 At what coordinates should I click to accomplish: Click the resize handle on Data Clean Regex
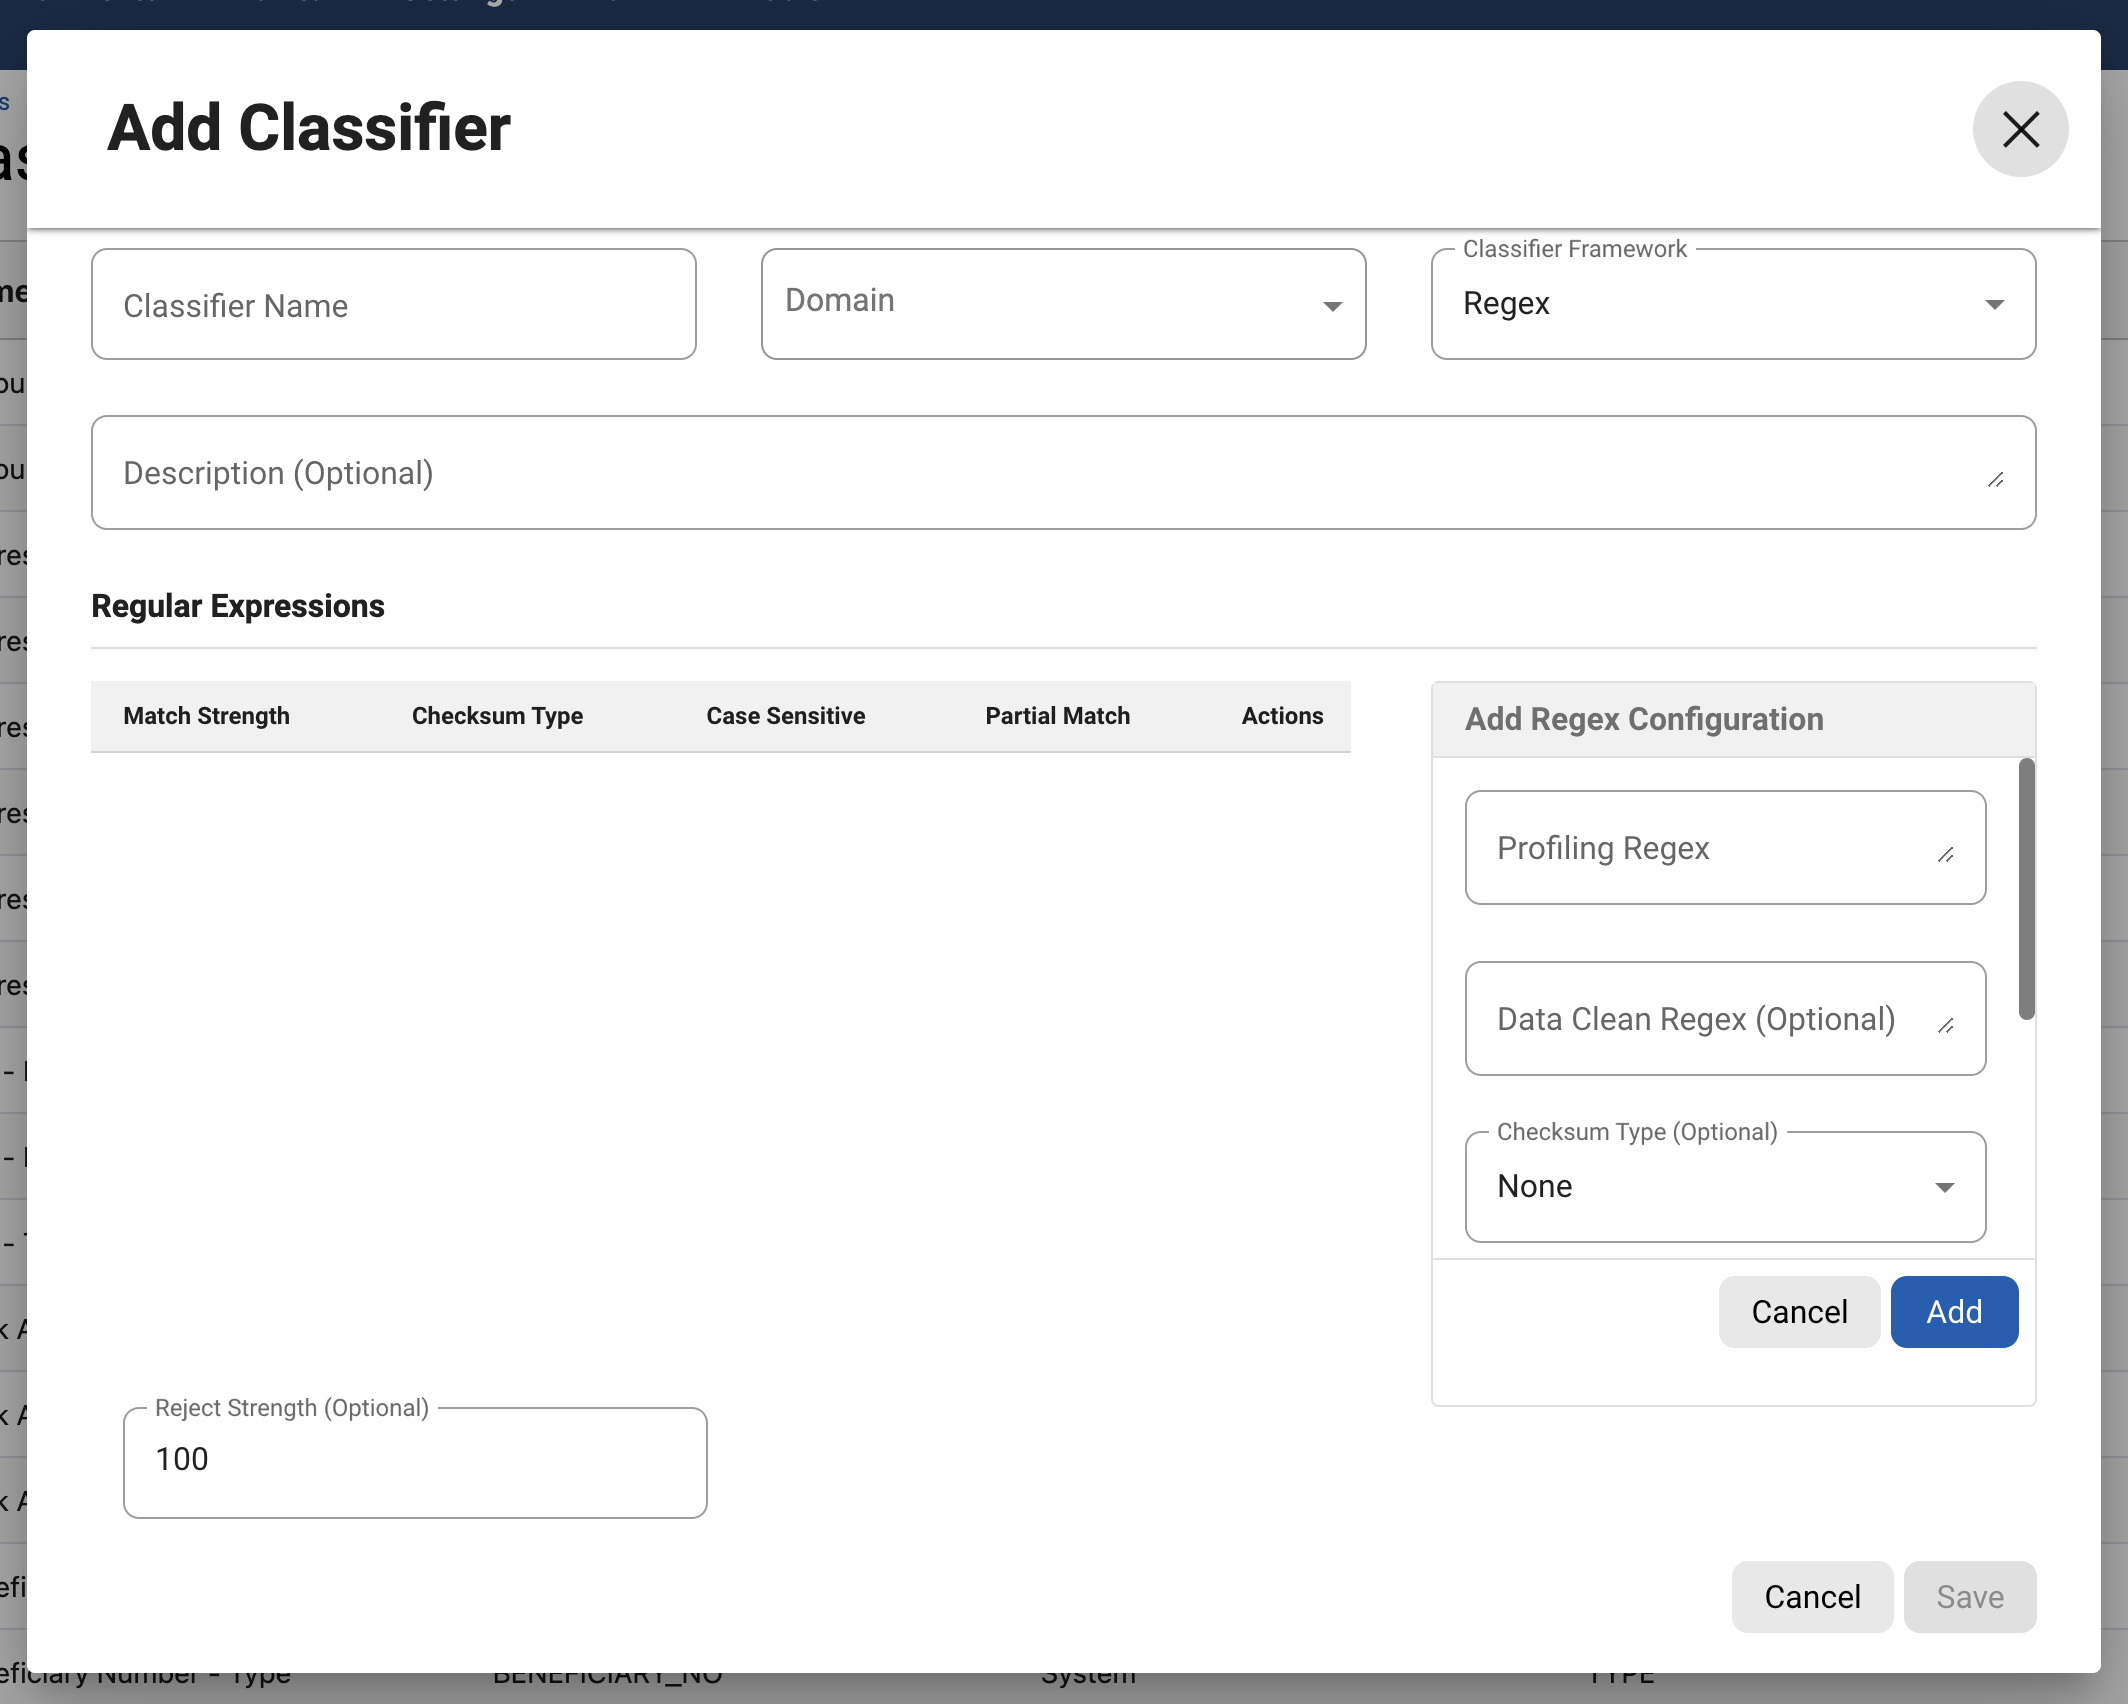1947,1027
